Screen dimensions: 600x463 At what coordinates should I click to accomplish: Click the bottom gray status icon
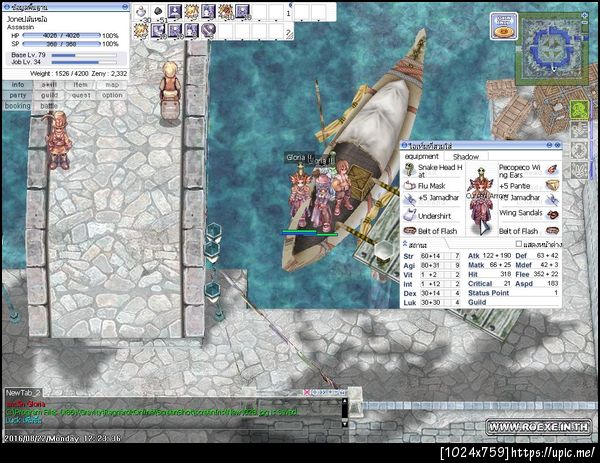point(580,170)
